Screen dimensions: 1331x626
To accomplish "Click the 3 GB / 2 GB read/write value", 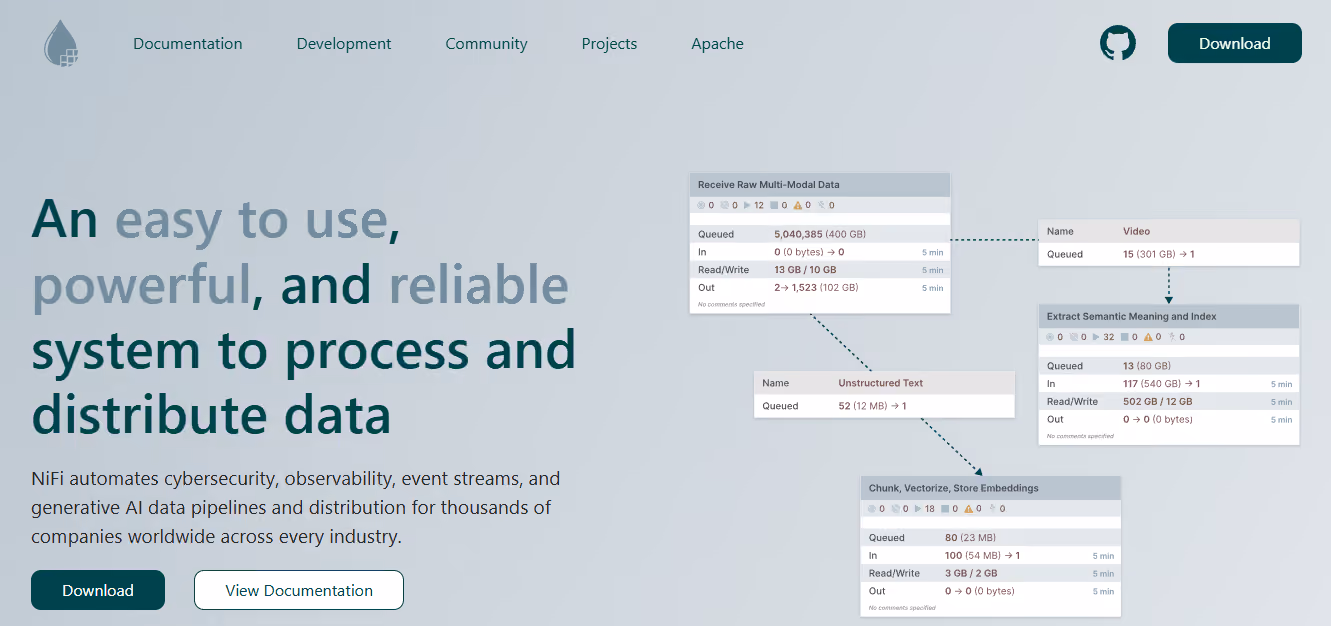I will click(x=971, y=574).
